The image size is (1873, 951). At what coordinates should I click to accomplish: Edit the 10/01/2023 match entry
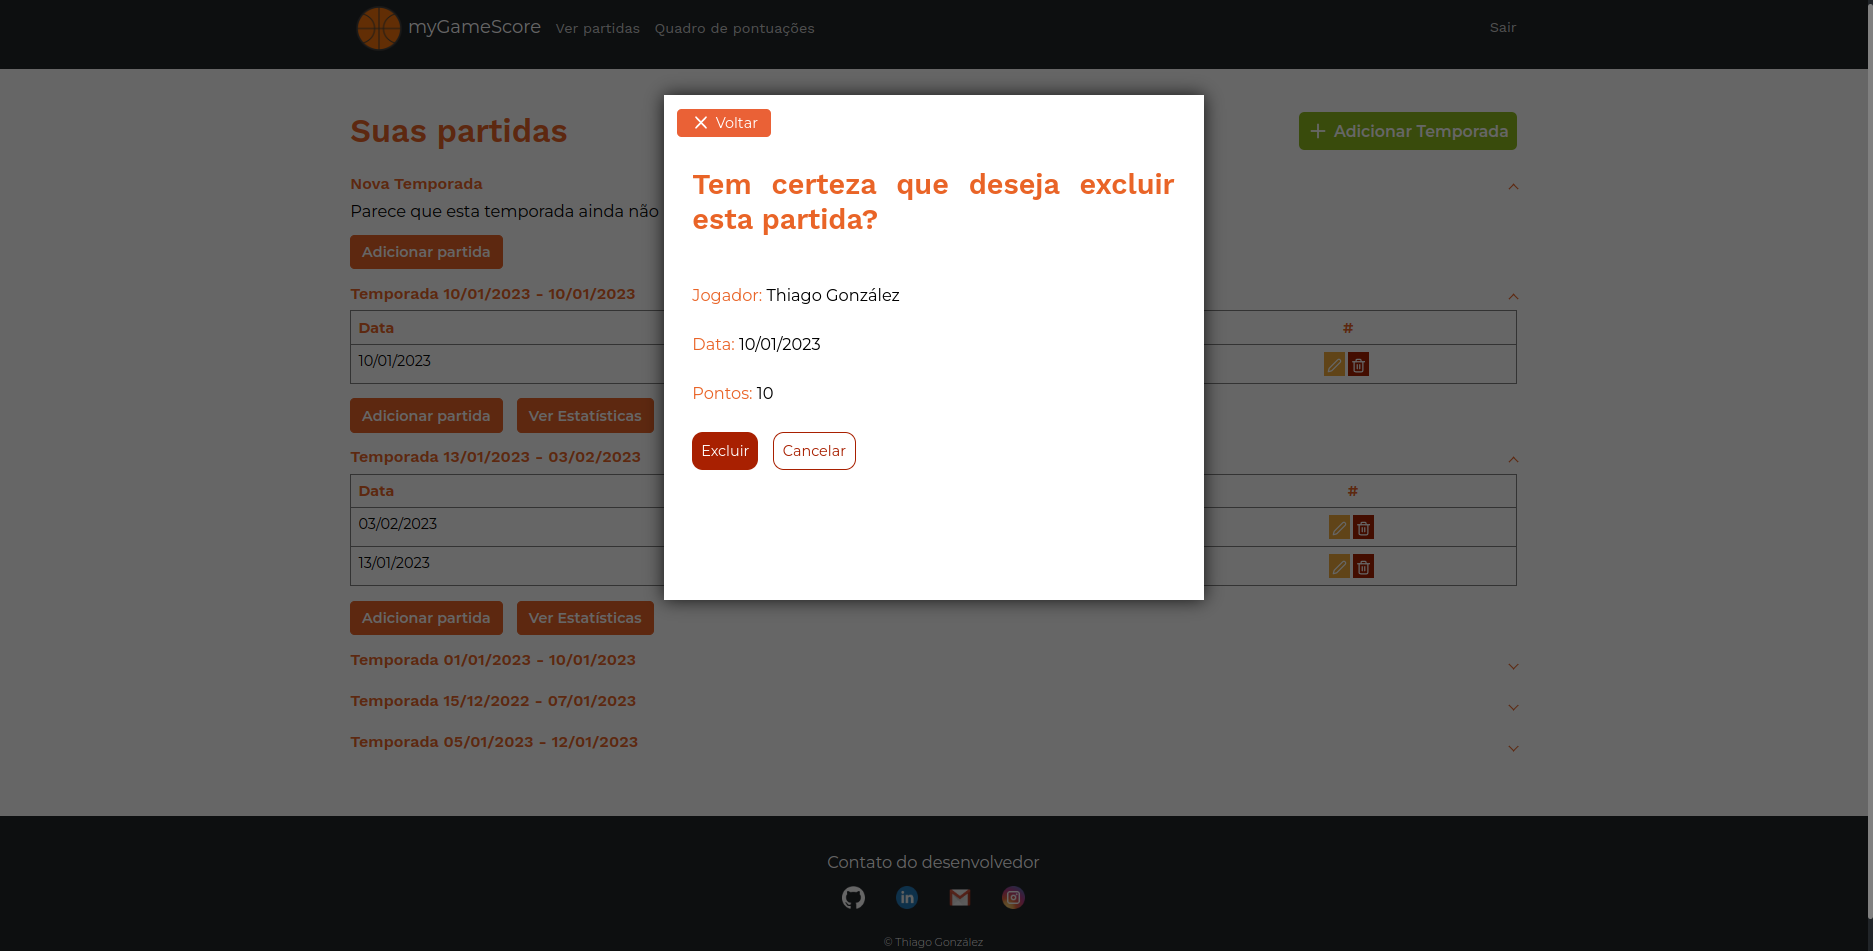pos(1334,364)
